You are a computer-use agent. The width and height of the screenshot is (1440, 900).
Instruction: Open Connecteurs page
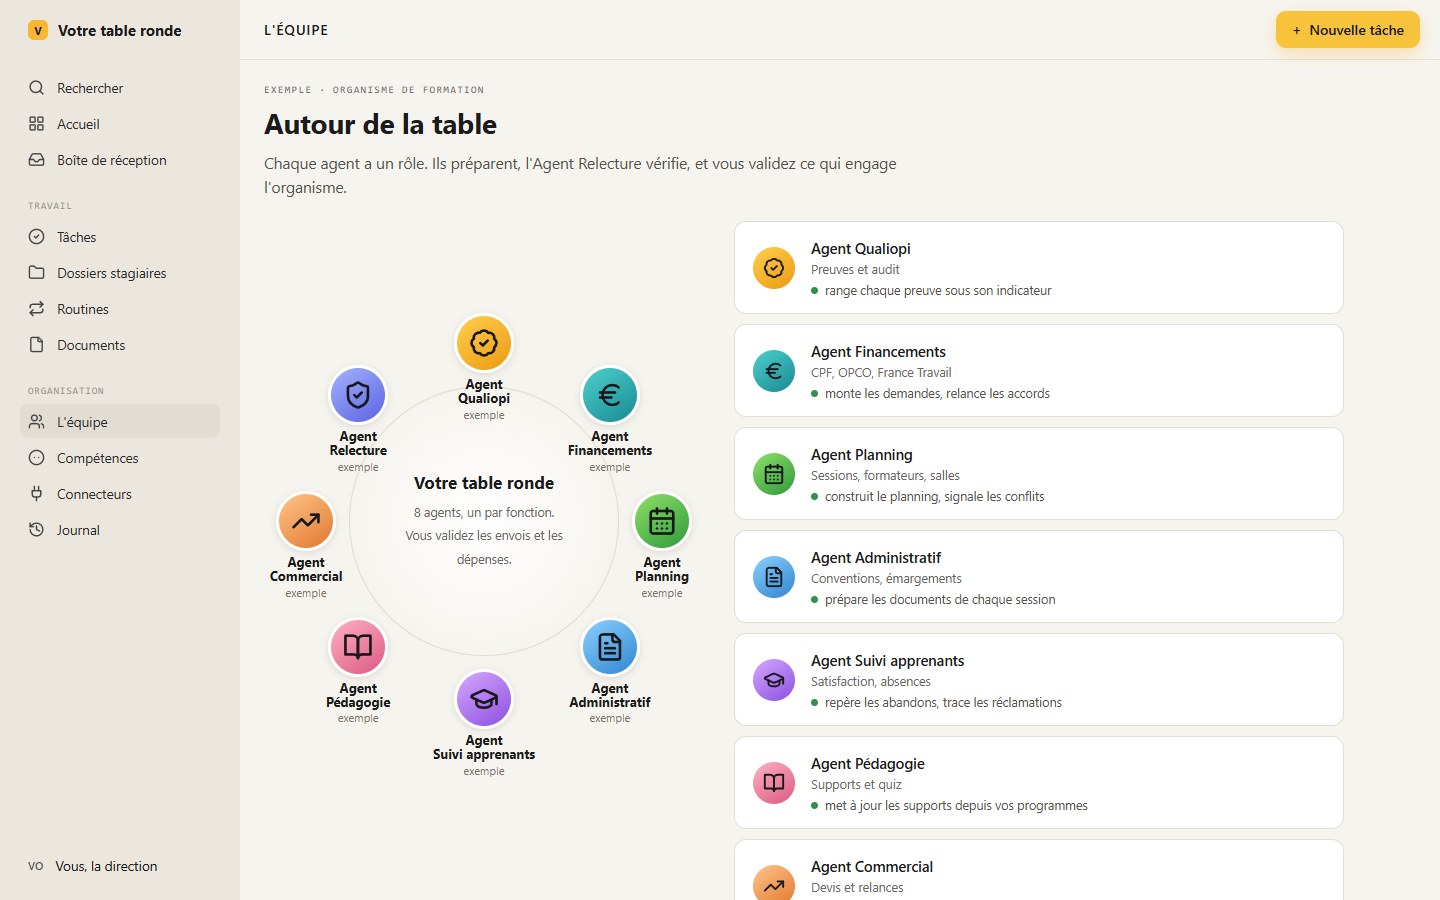[x=120, y=494]
